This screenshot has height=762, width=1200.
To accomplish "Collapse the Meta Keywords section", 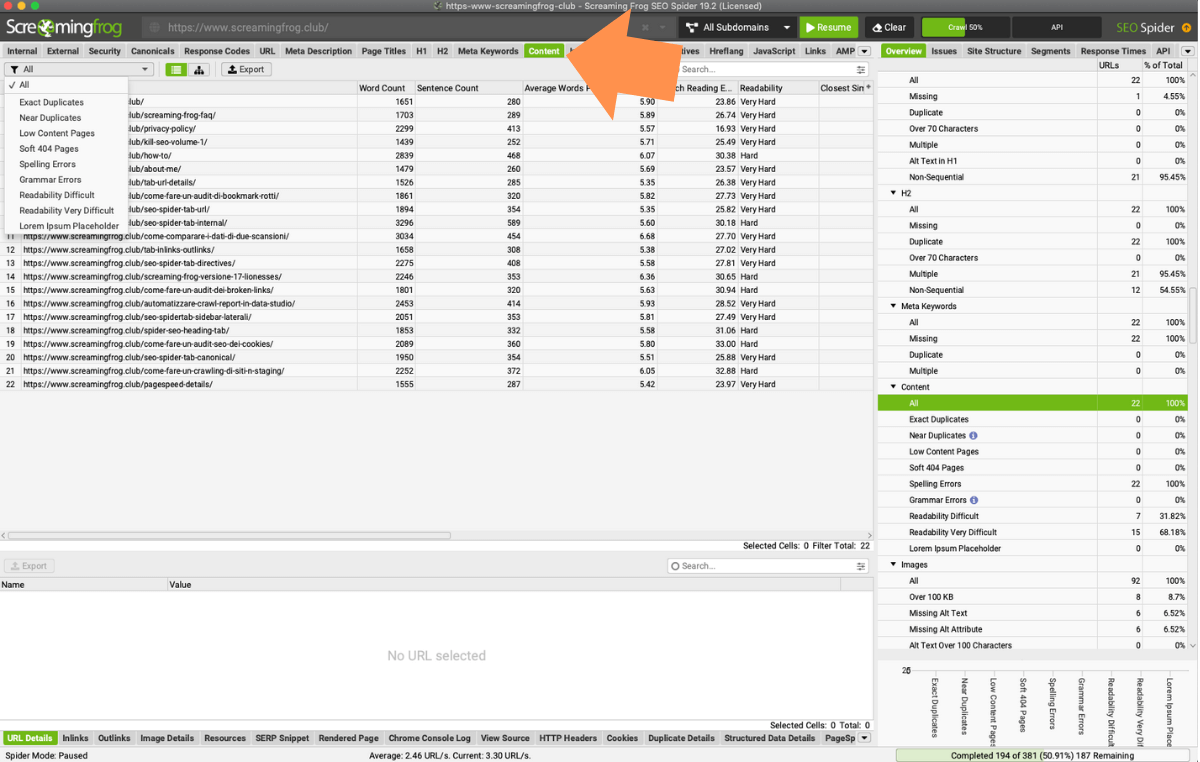I will coord(893,307).
